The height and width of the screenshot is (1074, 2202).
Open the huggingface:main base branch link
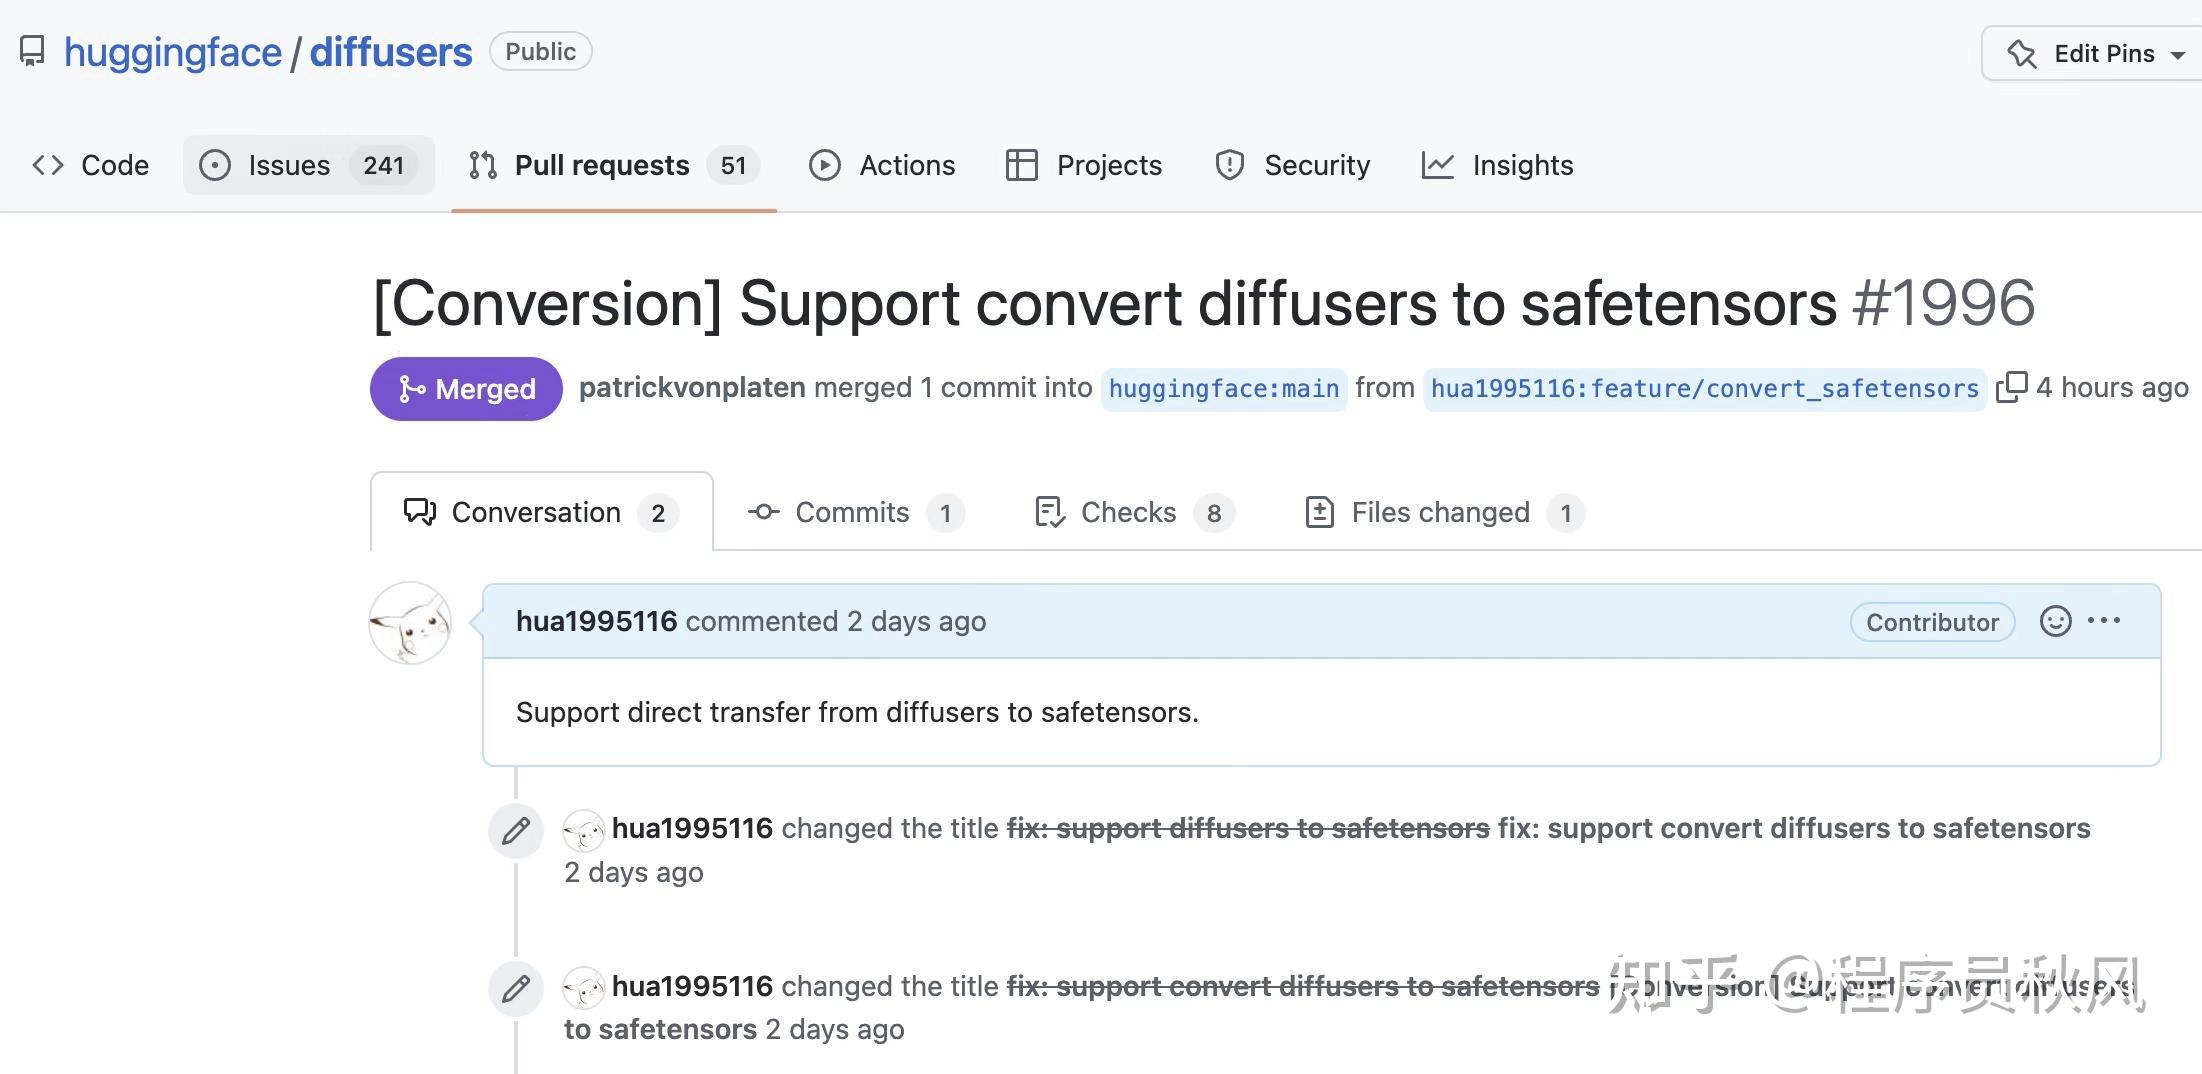point(1224,389)
